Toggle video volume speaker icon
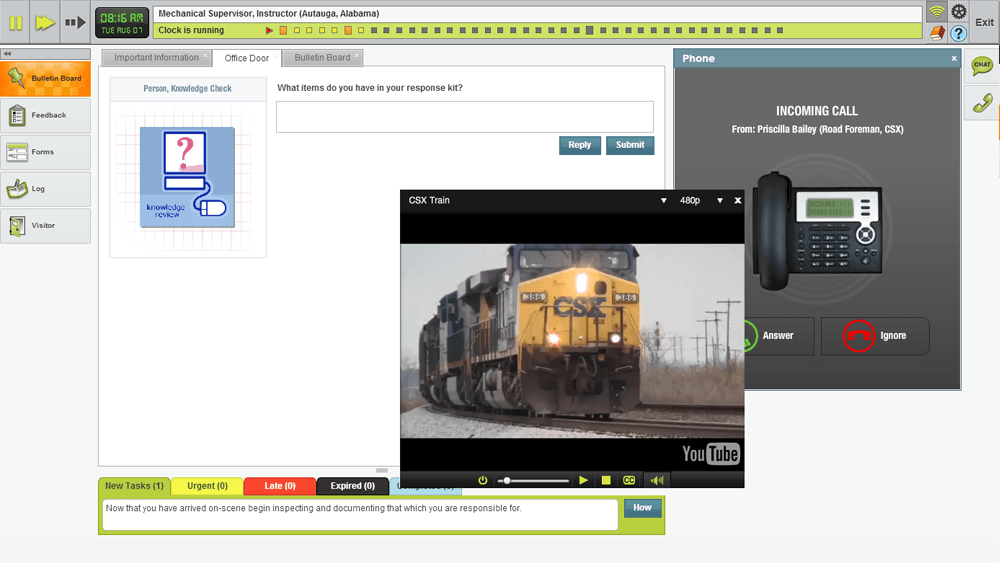Viewport: 1000px width, 563px height. (657, 480)
